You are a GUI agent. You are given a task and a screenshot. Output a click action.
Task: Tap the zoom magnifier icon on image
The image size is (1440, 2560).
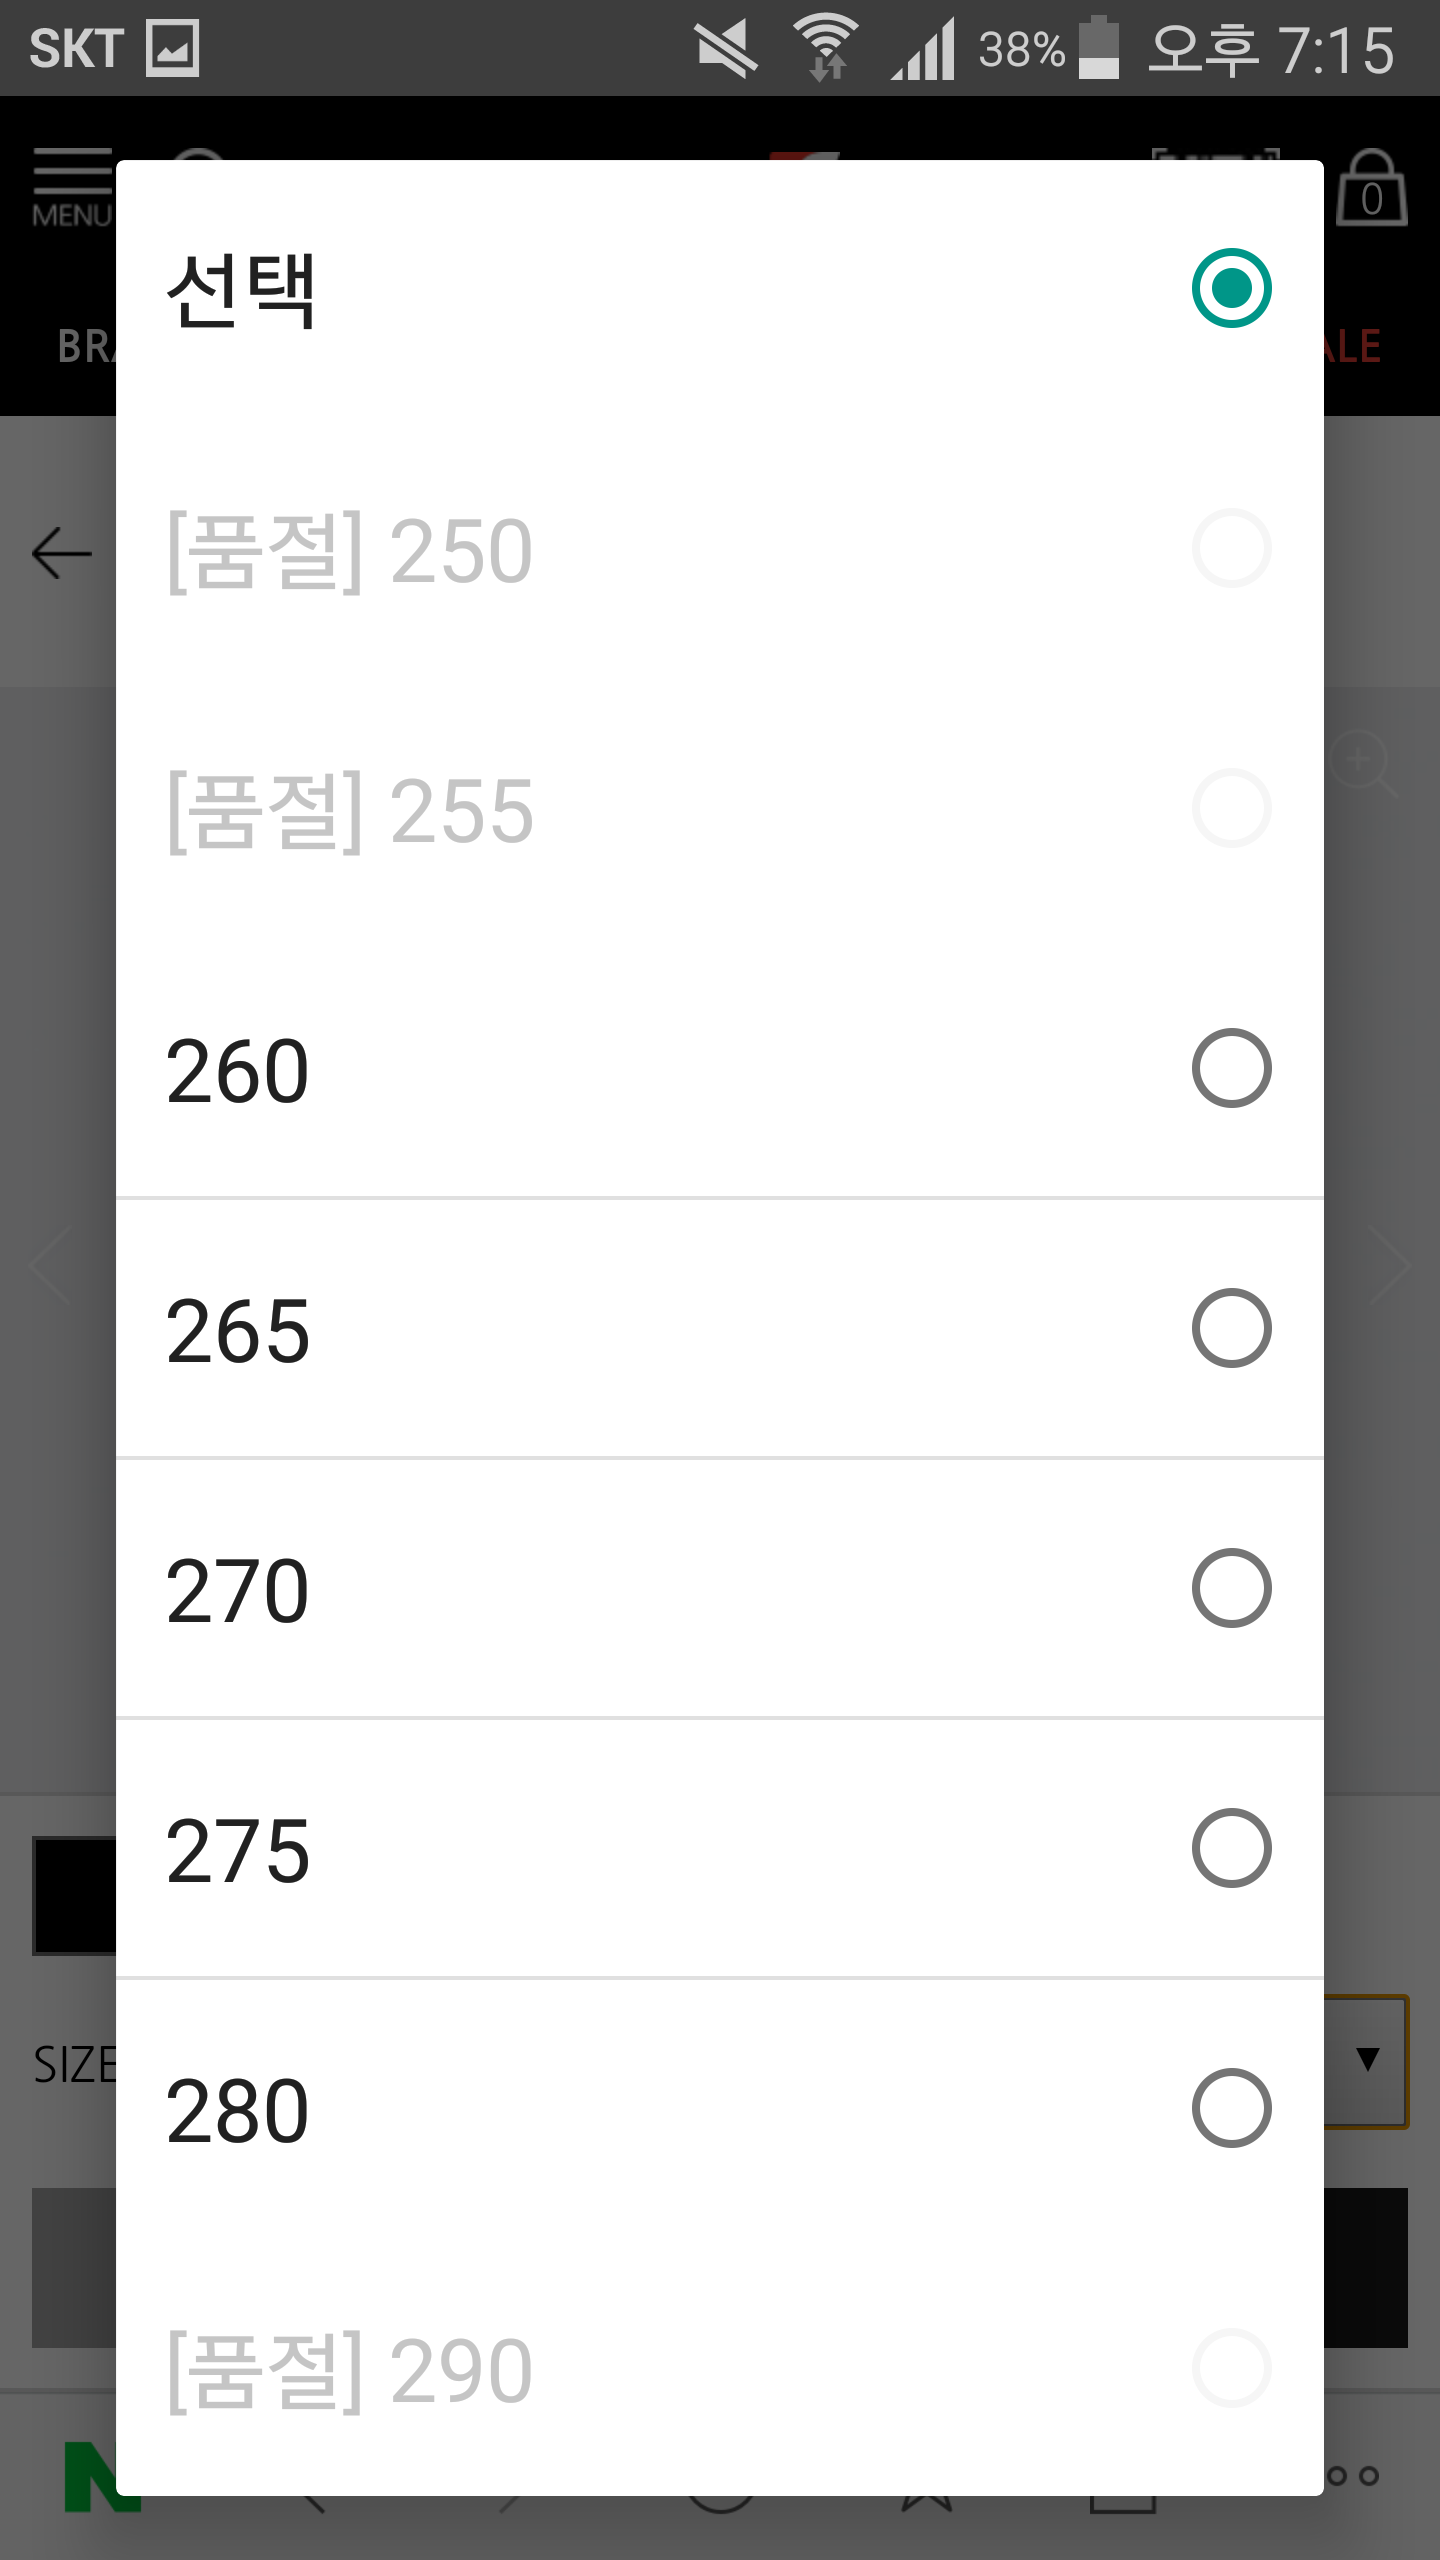[x=1363, y=764]
